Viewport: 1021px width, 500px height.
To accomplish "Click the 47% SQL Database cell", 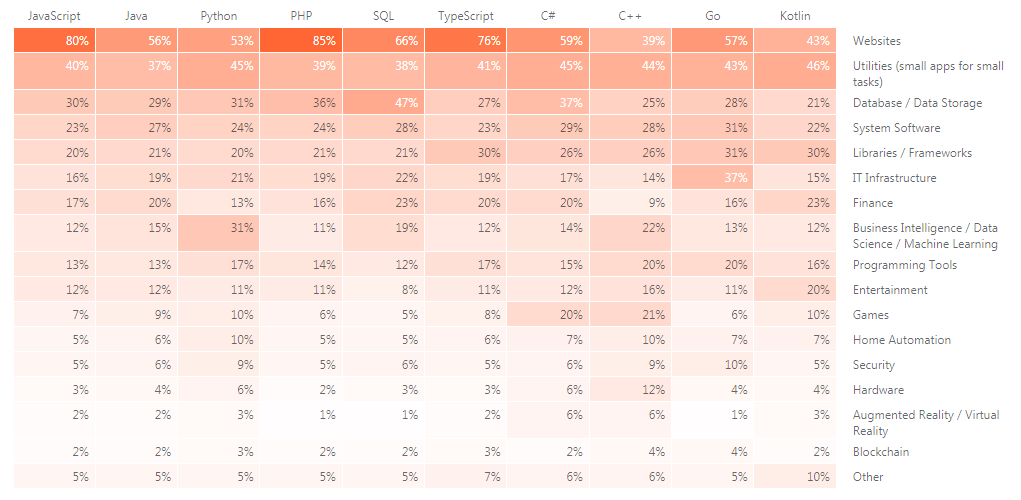I will tap(383, 103).
